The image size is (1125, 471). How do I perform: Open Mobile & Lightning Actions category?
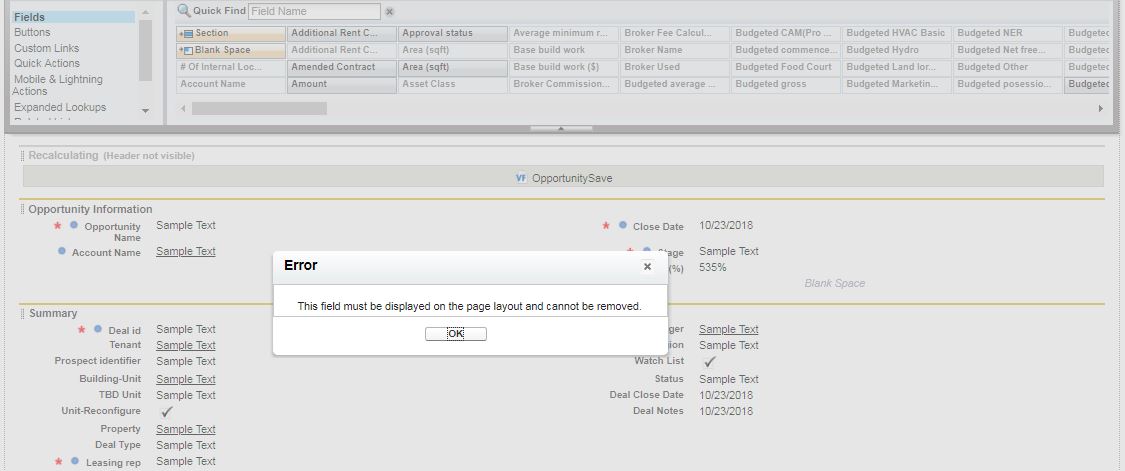57,85
